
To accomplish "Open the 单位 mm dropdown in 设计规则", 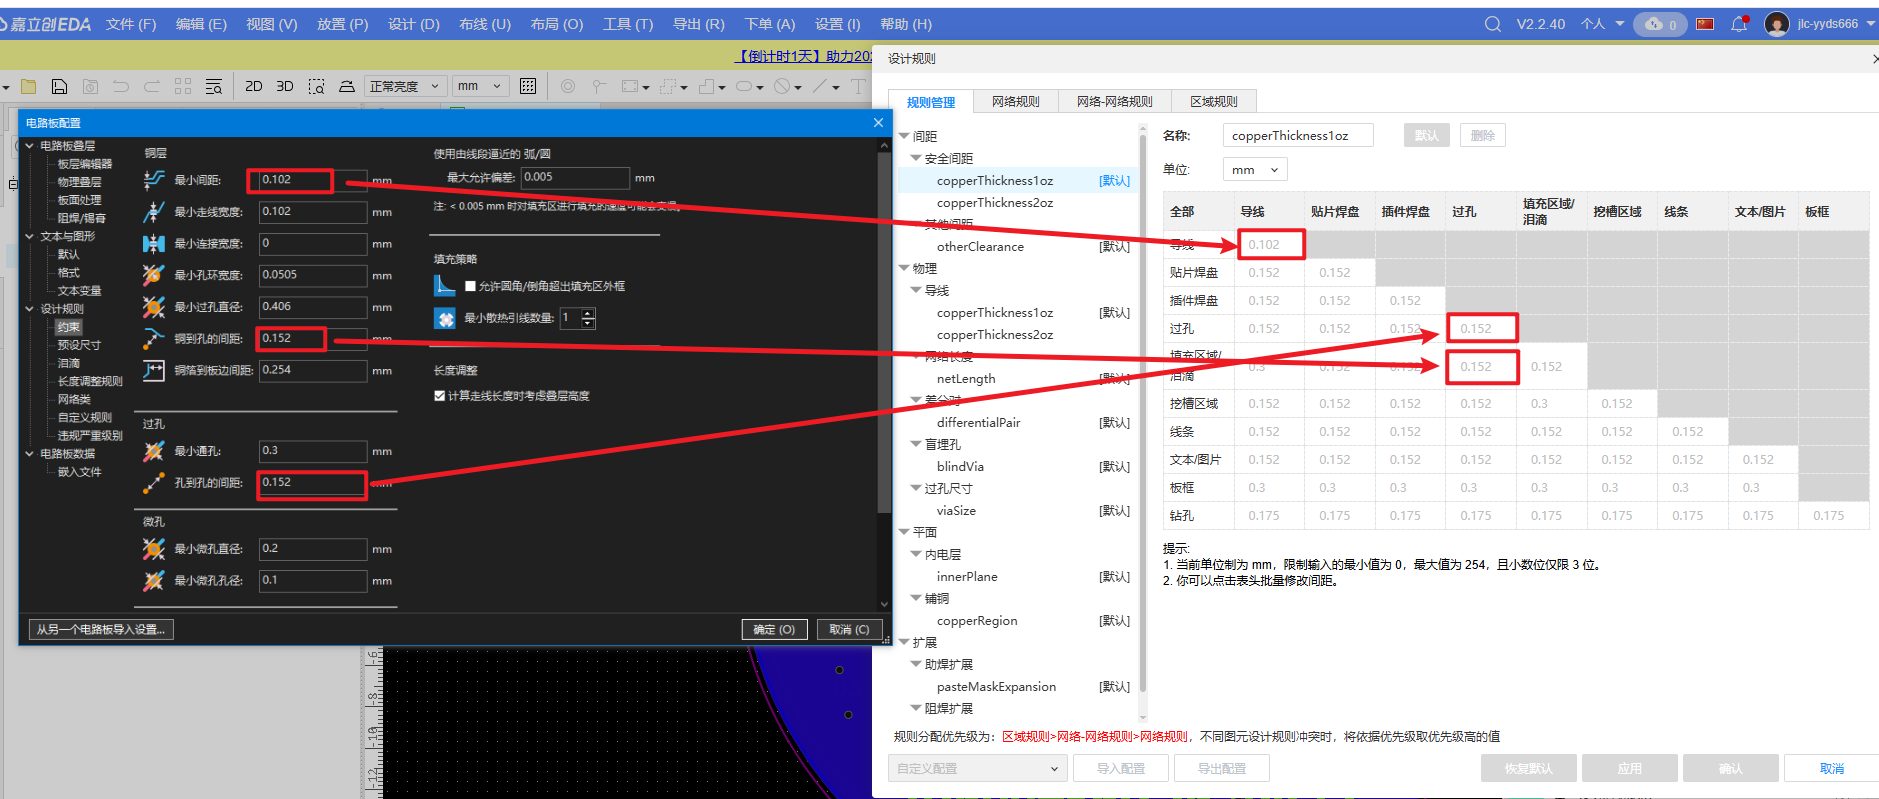I will [1255, 170].
